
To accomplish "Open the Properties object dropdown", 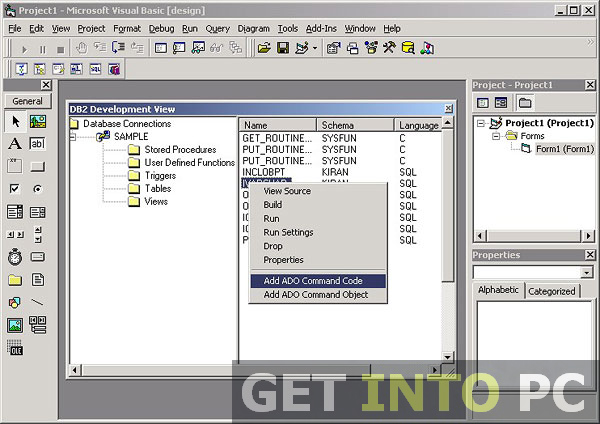I will point(586,272).
